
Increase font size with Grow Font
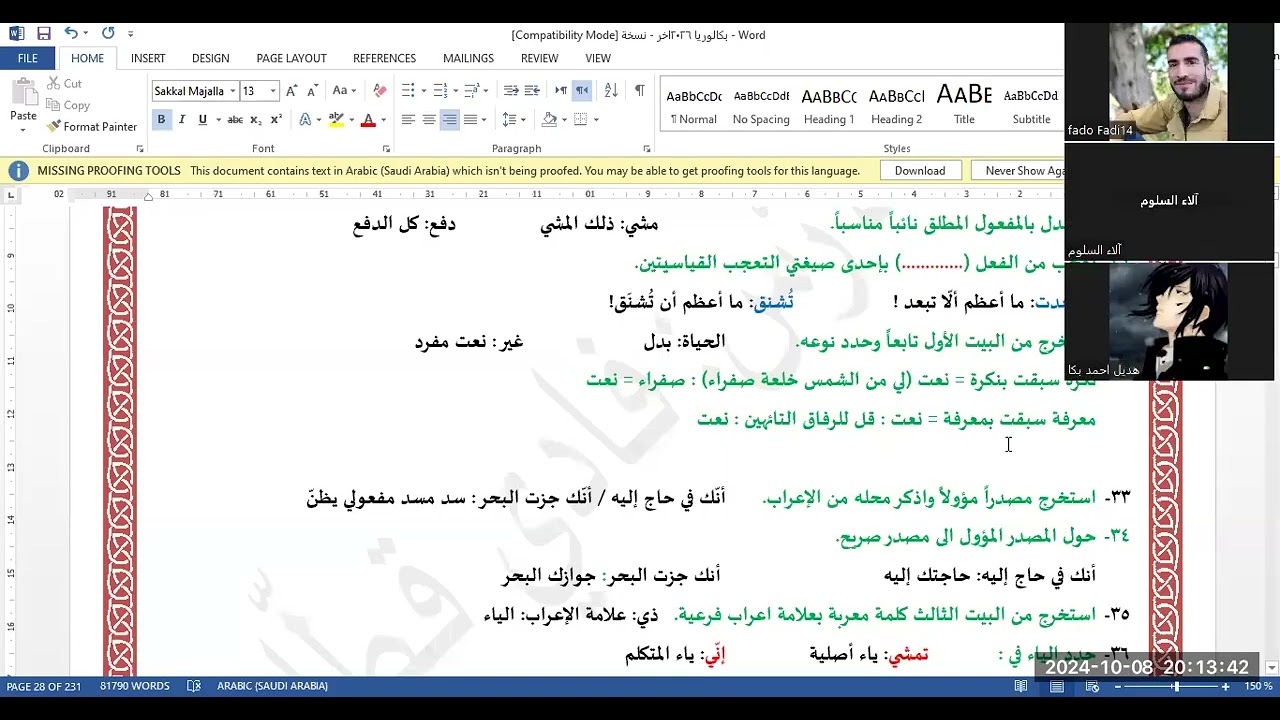coord(292,91)
